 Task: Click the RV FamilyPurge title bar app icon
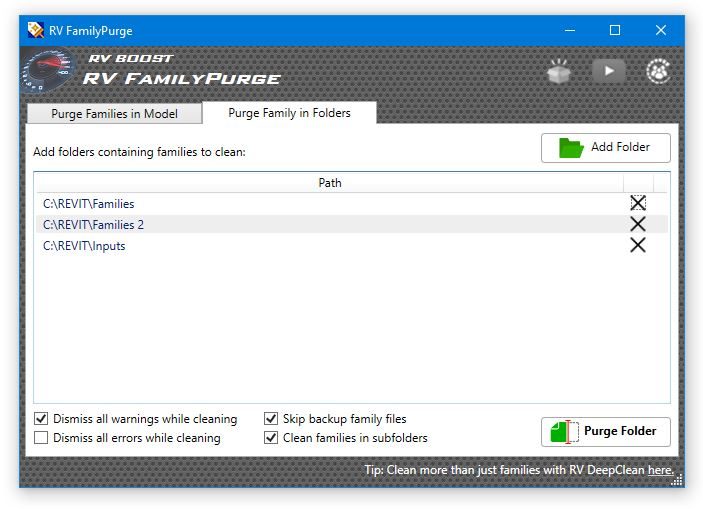pyautogui.click(x=35, y=30)
